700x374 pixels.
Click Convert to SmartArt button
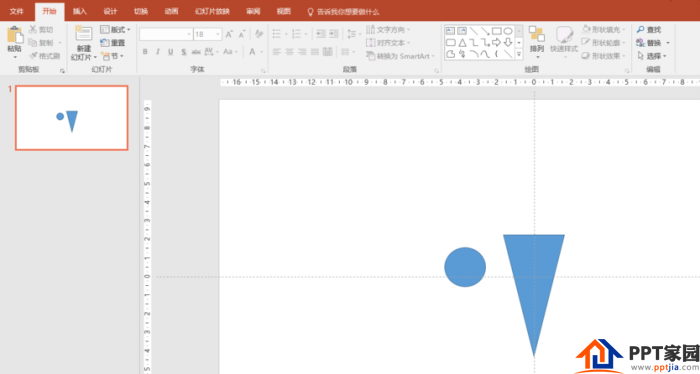coord(400,56)
